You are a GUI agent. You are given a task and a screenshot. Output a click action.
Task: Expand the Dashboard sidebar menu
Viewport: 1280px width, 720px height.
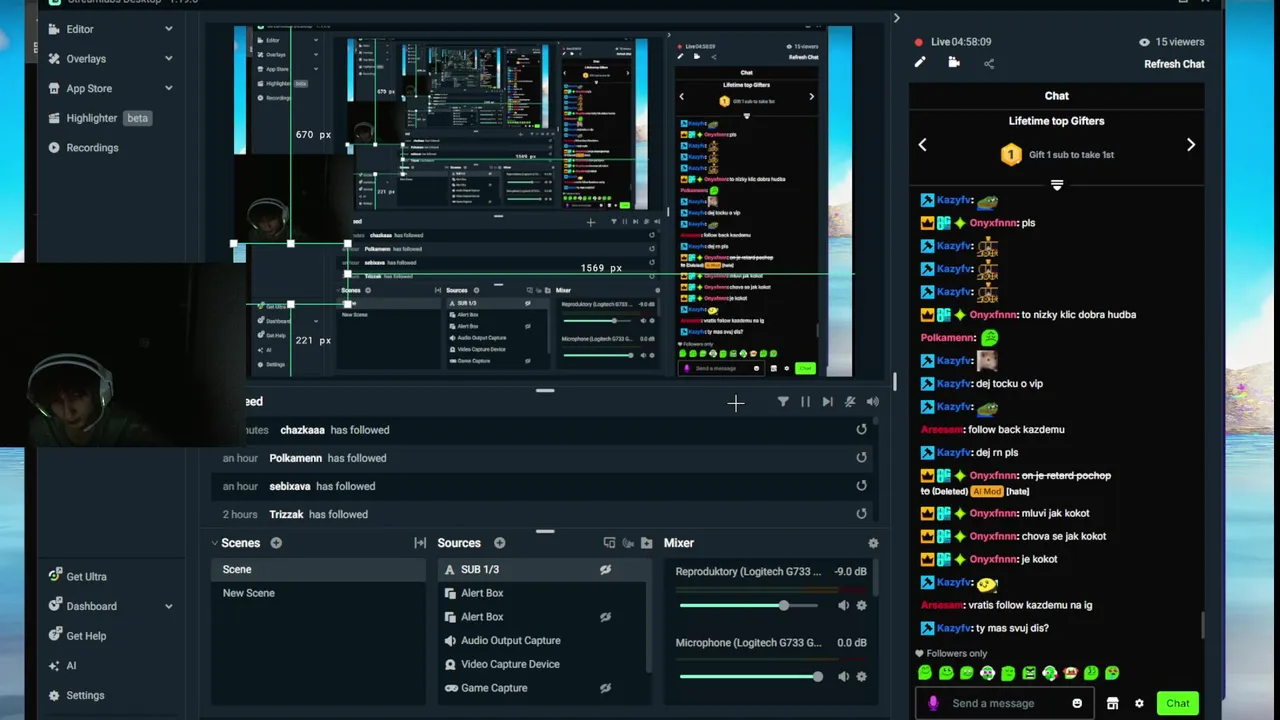(168, 606)
